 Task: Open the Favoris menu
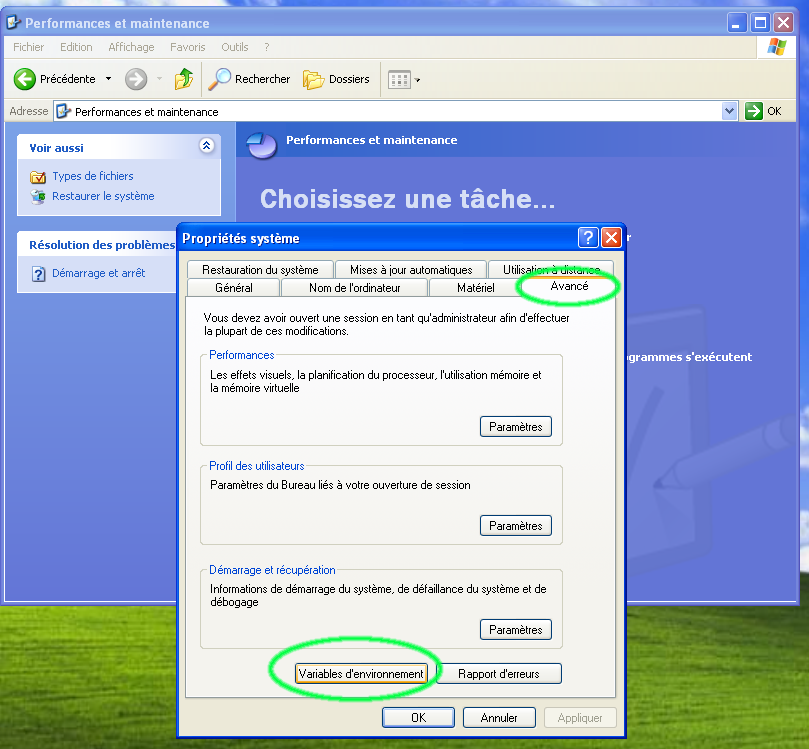(x=187, y=47)
